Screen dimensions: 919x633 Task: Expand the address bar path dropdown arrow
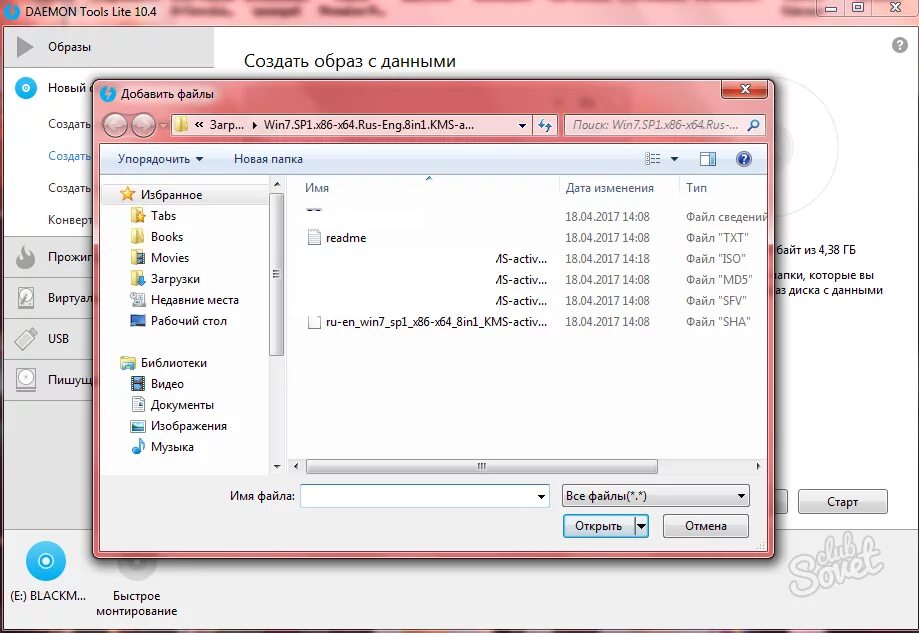point(522,125)
